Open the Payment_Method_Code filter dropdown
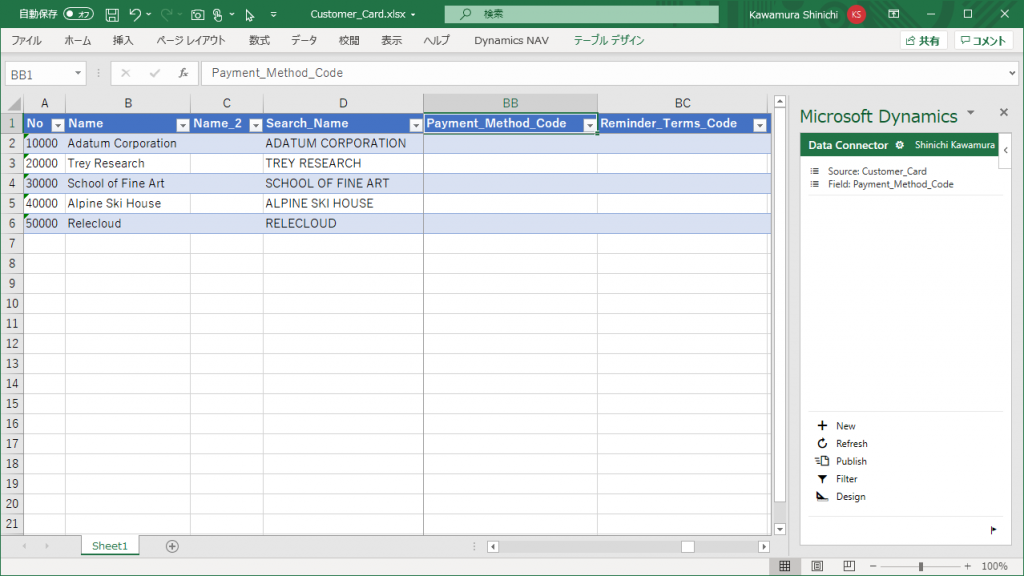 589,124
